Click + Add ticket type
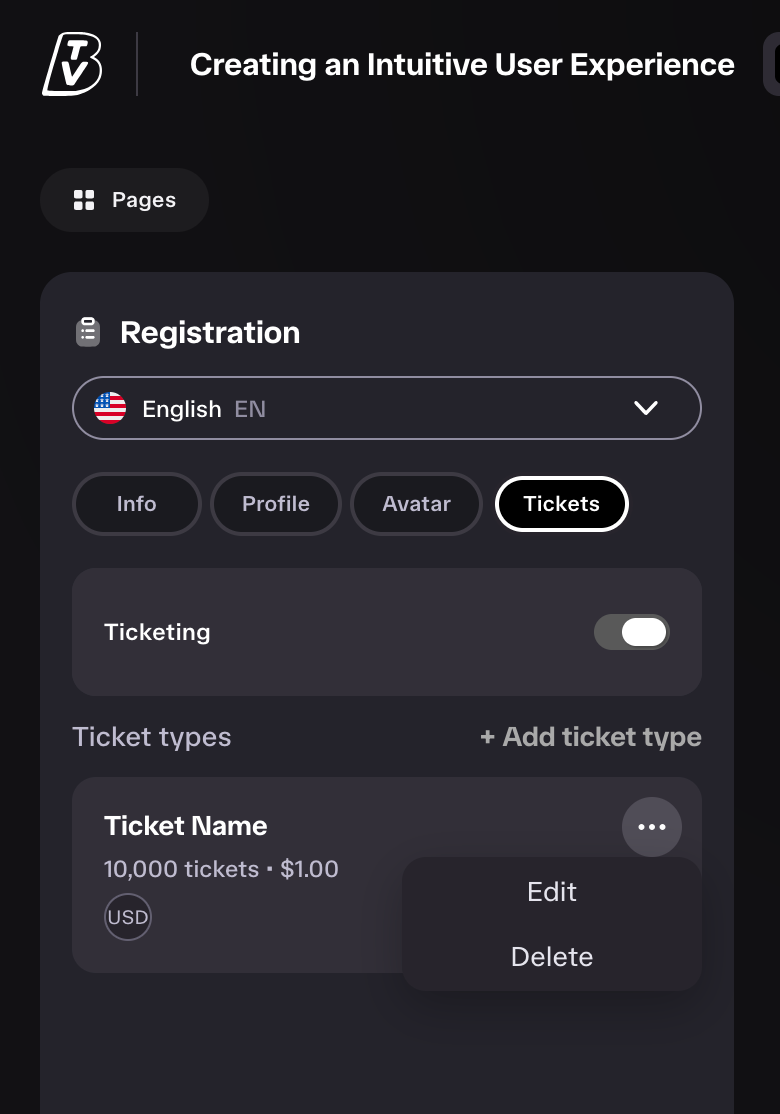 [x=591, y=737]
